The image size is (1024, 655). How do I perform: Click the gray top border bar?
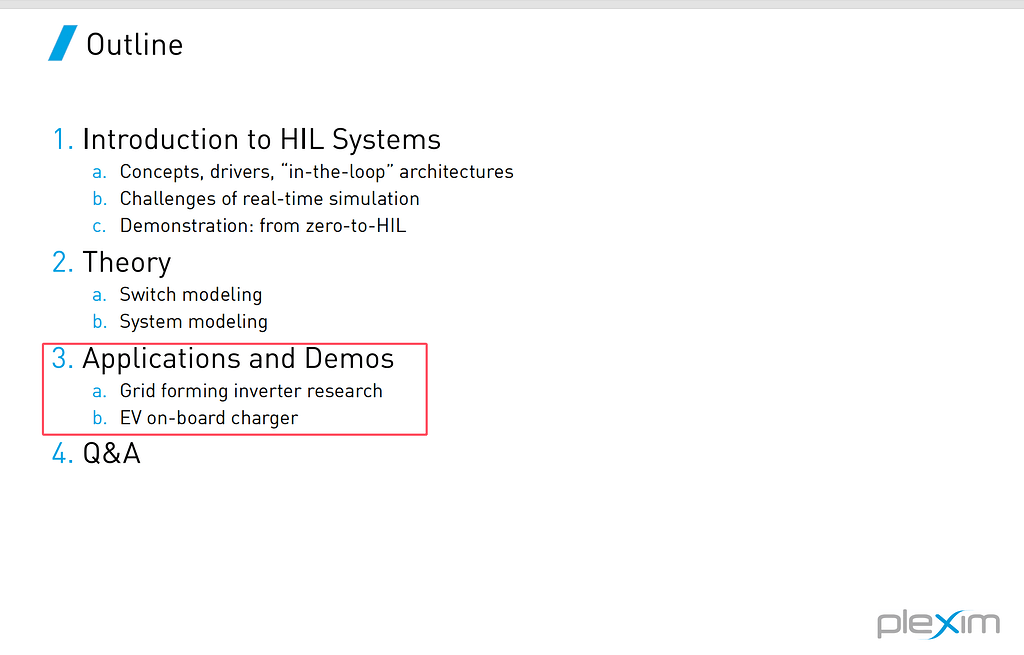512,4
